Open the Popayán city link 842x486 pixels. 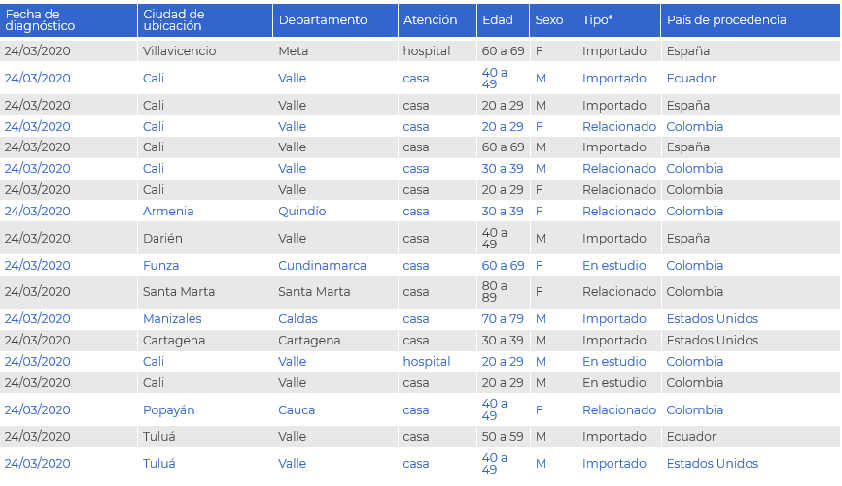169,410
